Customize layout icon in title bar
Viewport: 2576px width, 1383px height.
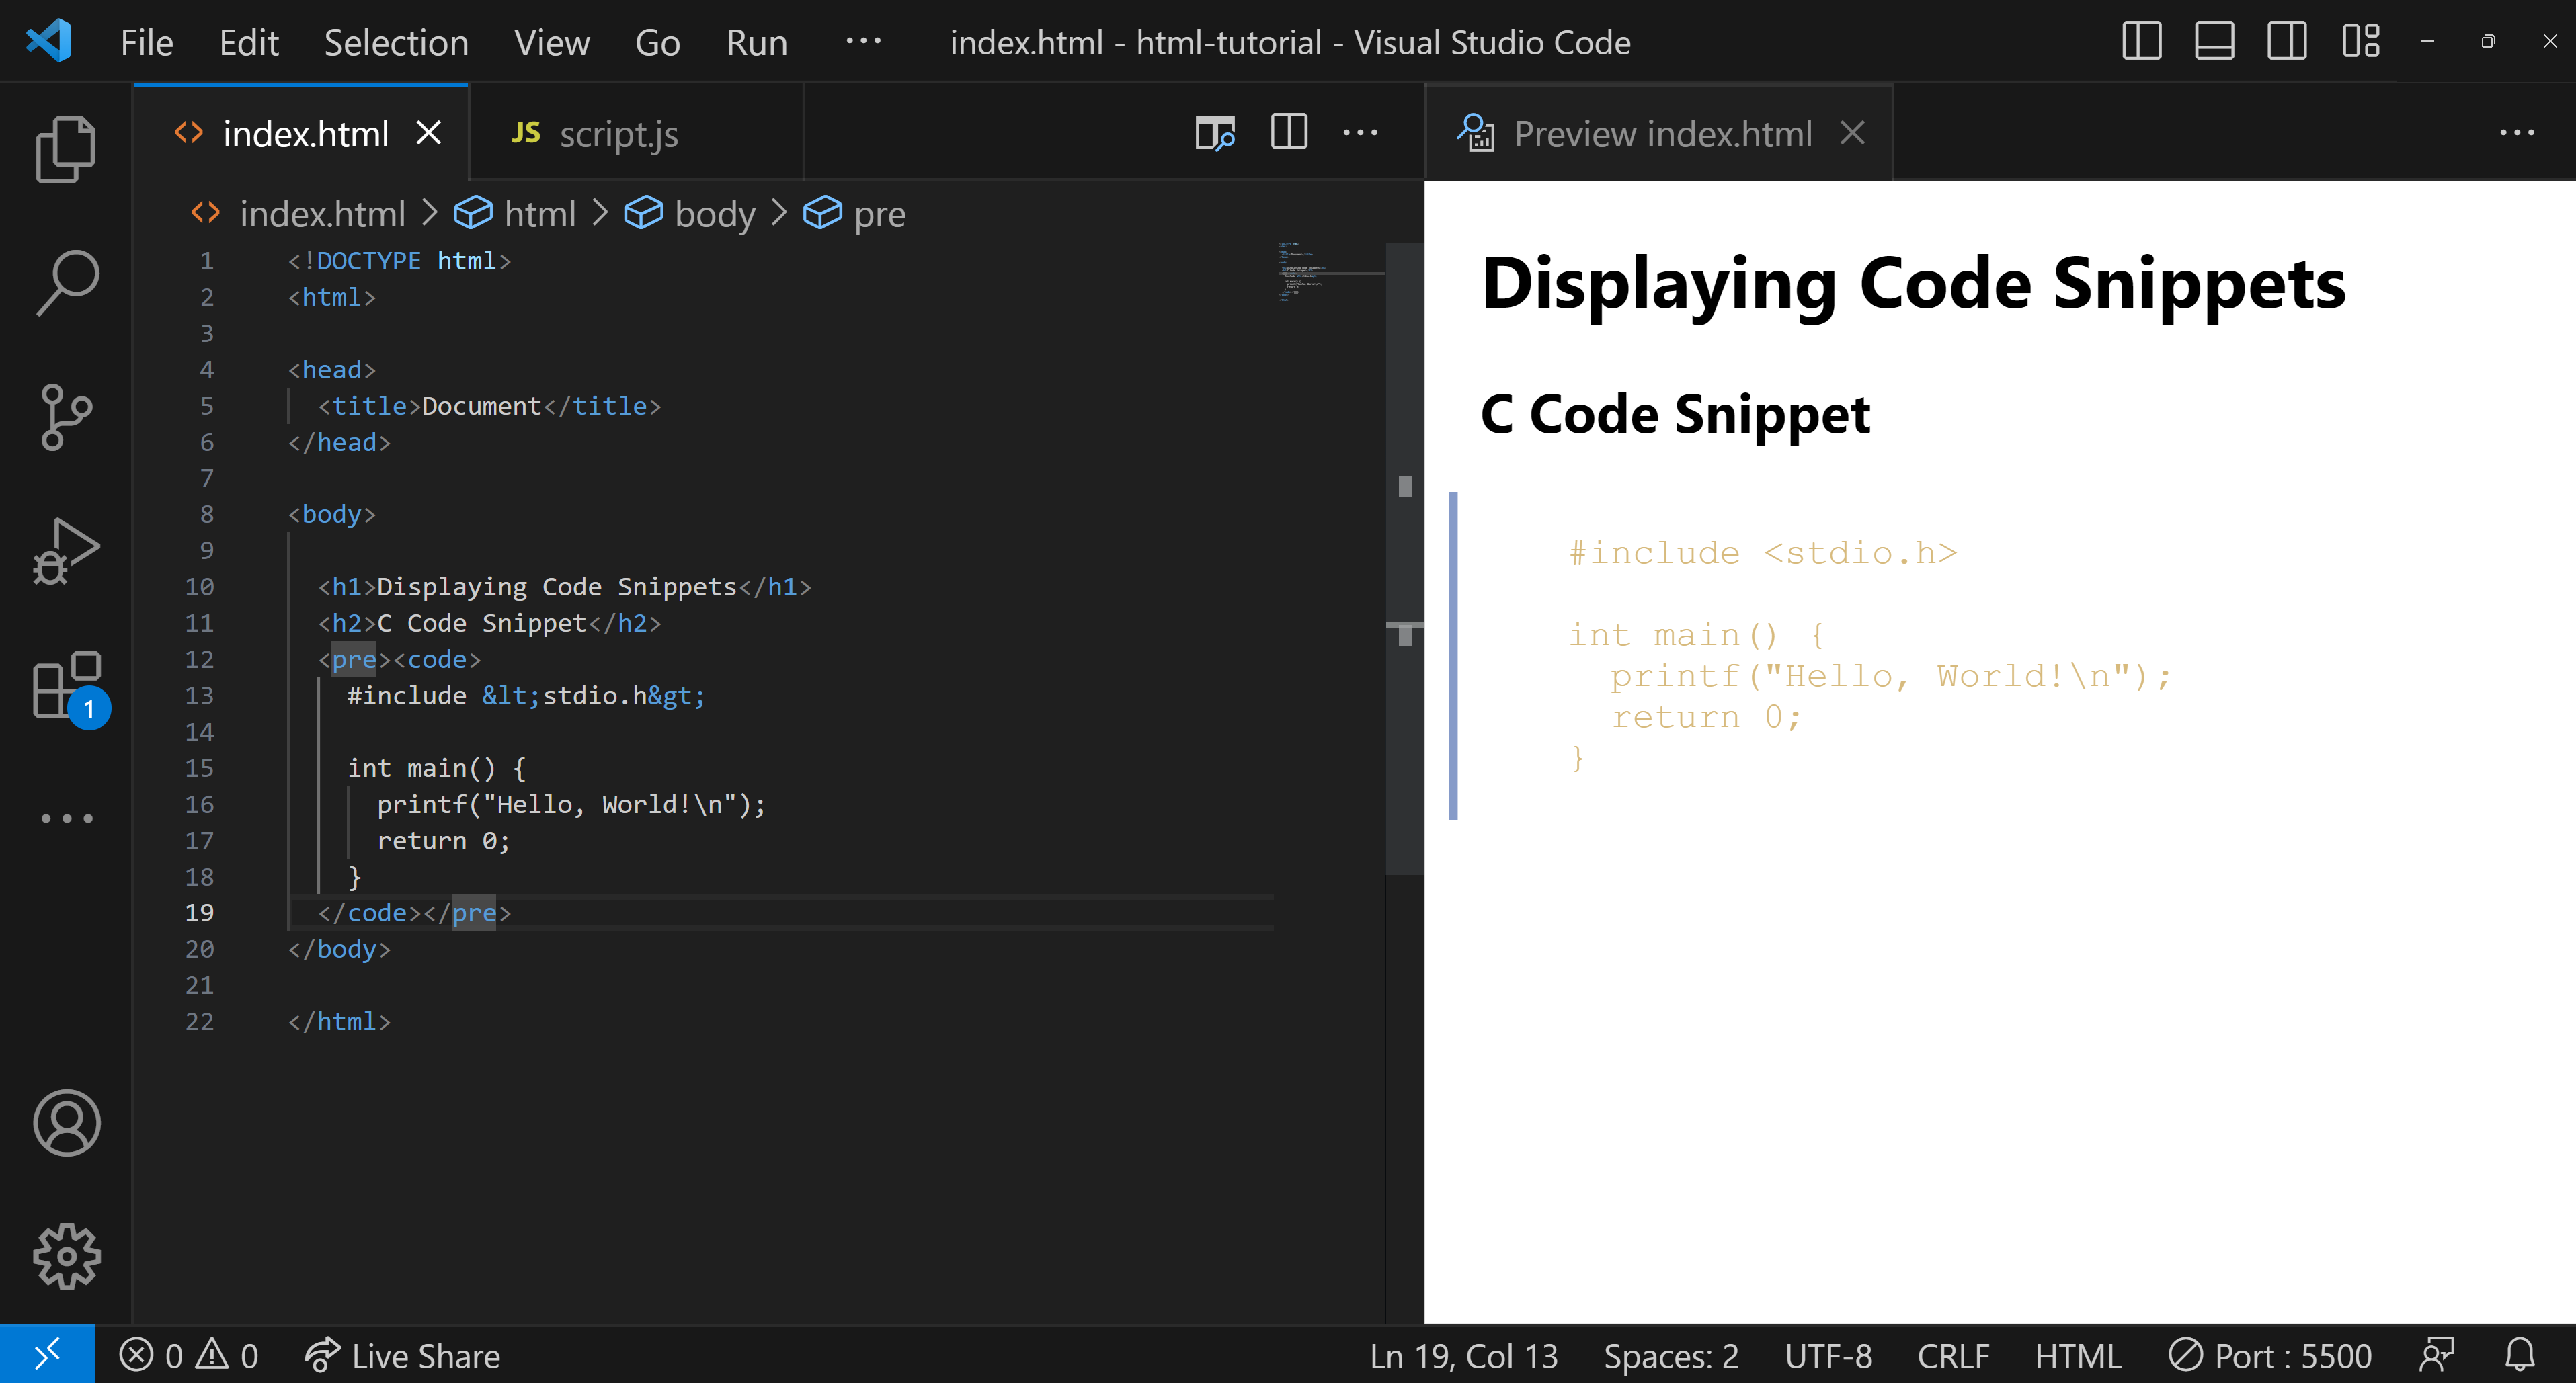[x=2361, y=42]
